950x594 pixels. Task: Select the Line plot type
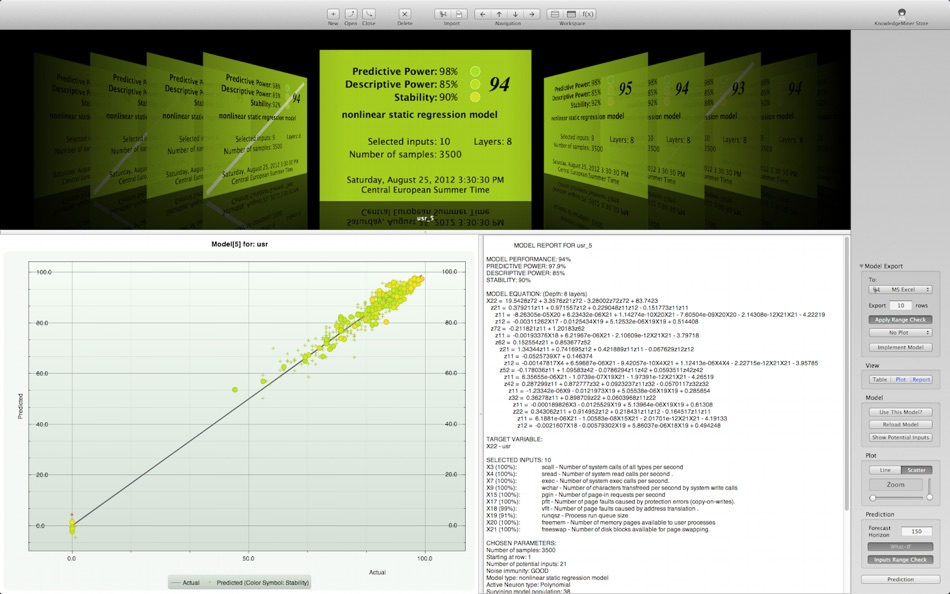885,470
